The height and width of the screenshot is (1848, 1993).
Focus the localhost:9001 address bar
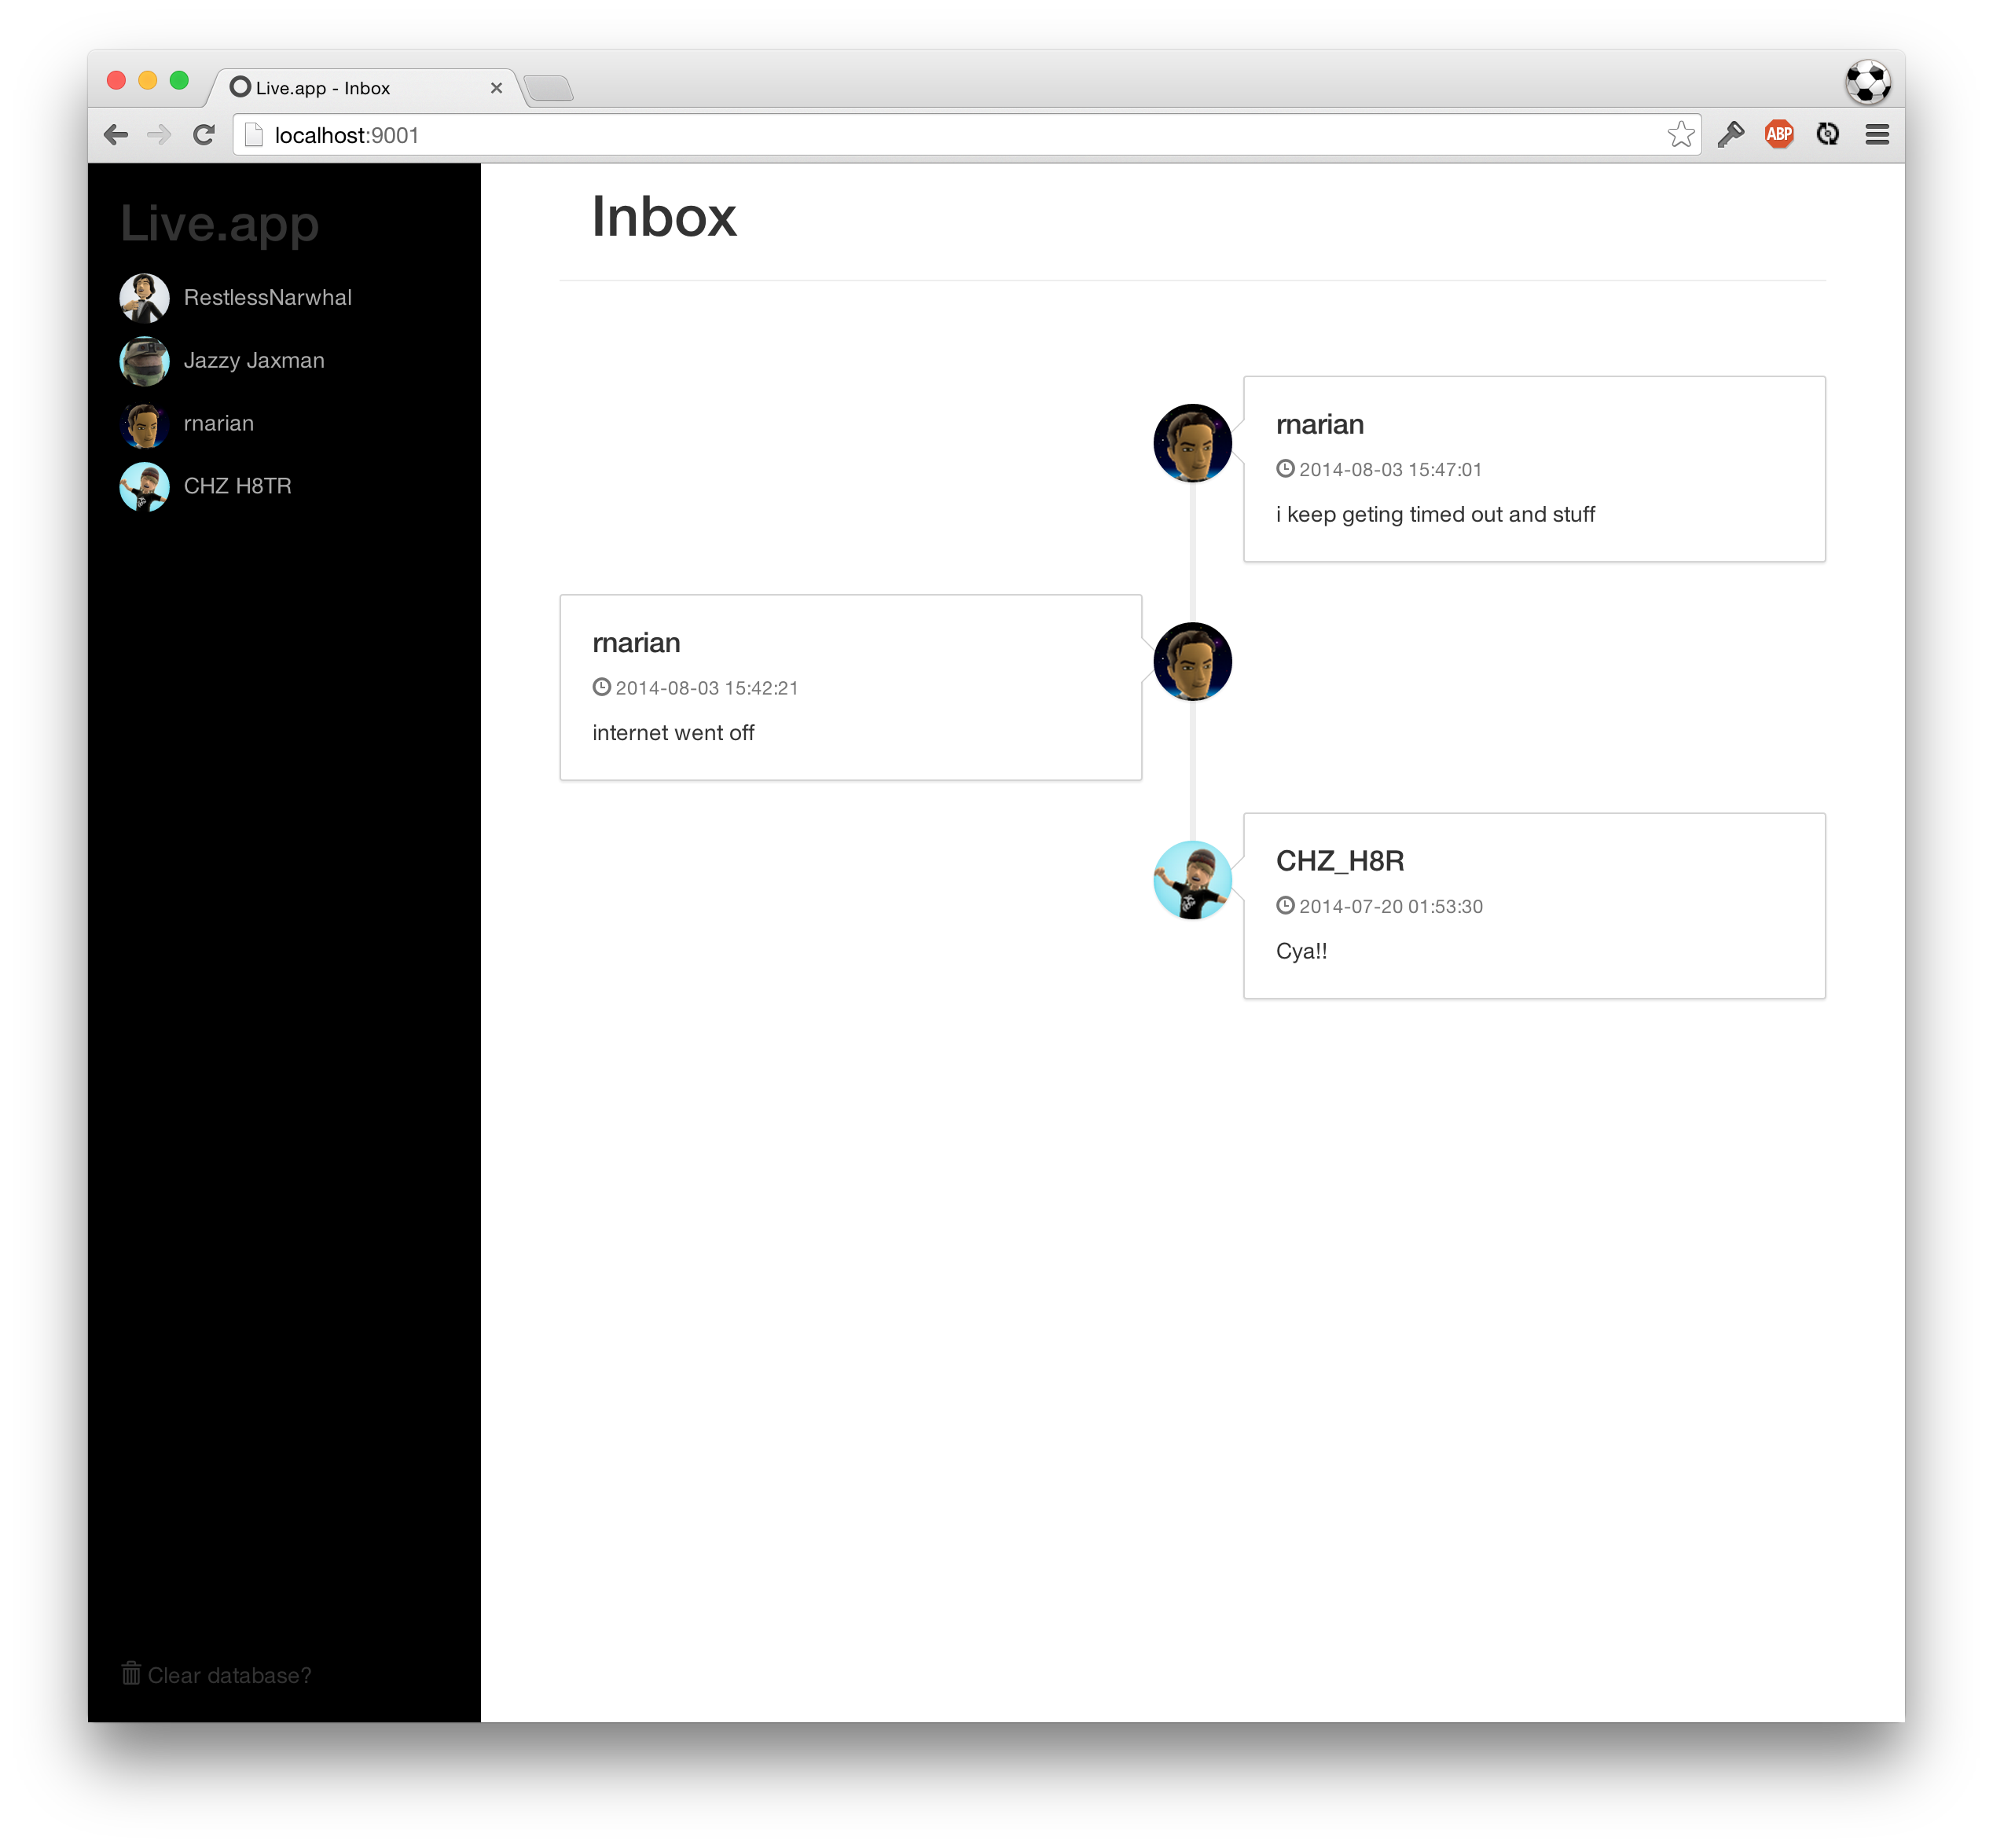pos(900,135)
